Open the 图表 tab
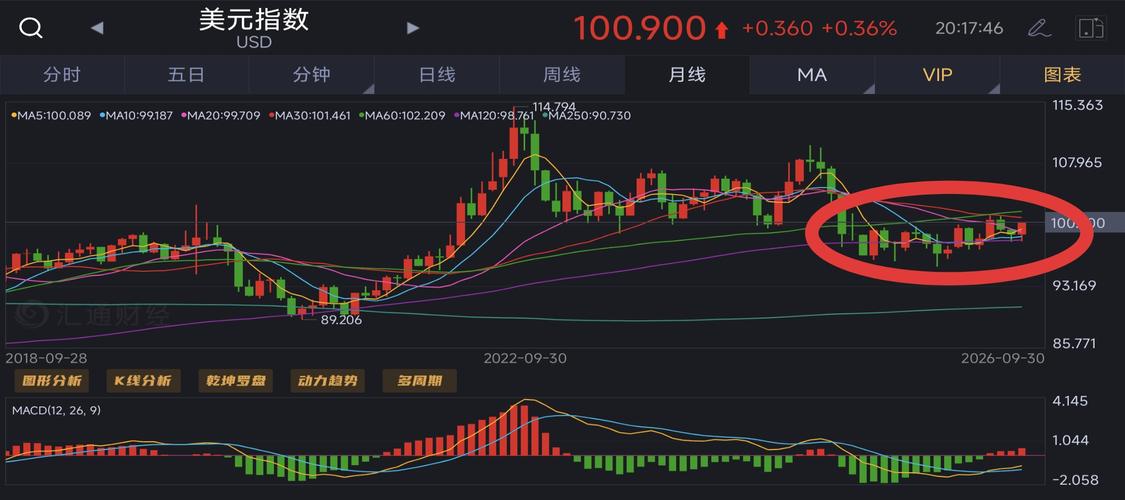 coord(1063,75)
